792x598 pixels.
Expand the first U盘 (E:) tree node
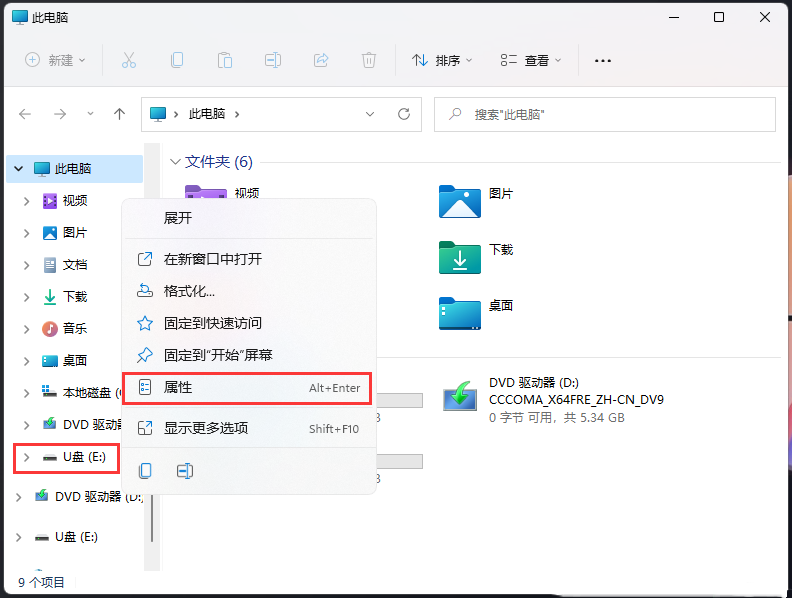coord(26,458)
